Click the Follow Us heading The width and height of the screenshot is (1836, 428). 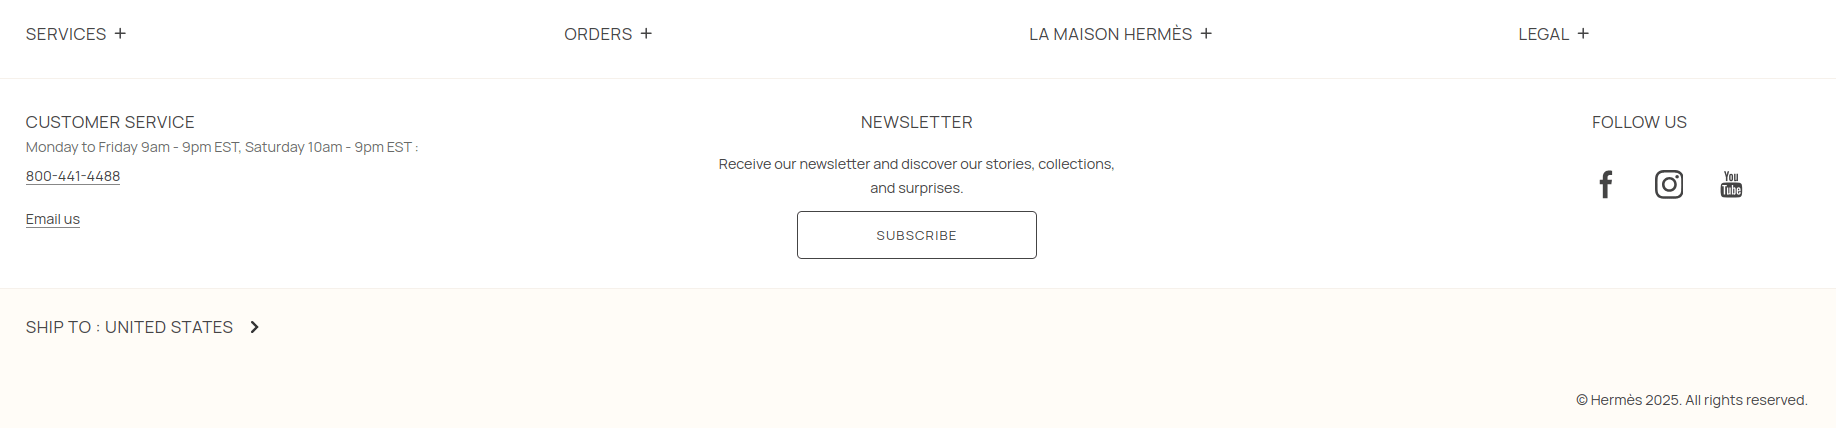[1639, 122]
